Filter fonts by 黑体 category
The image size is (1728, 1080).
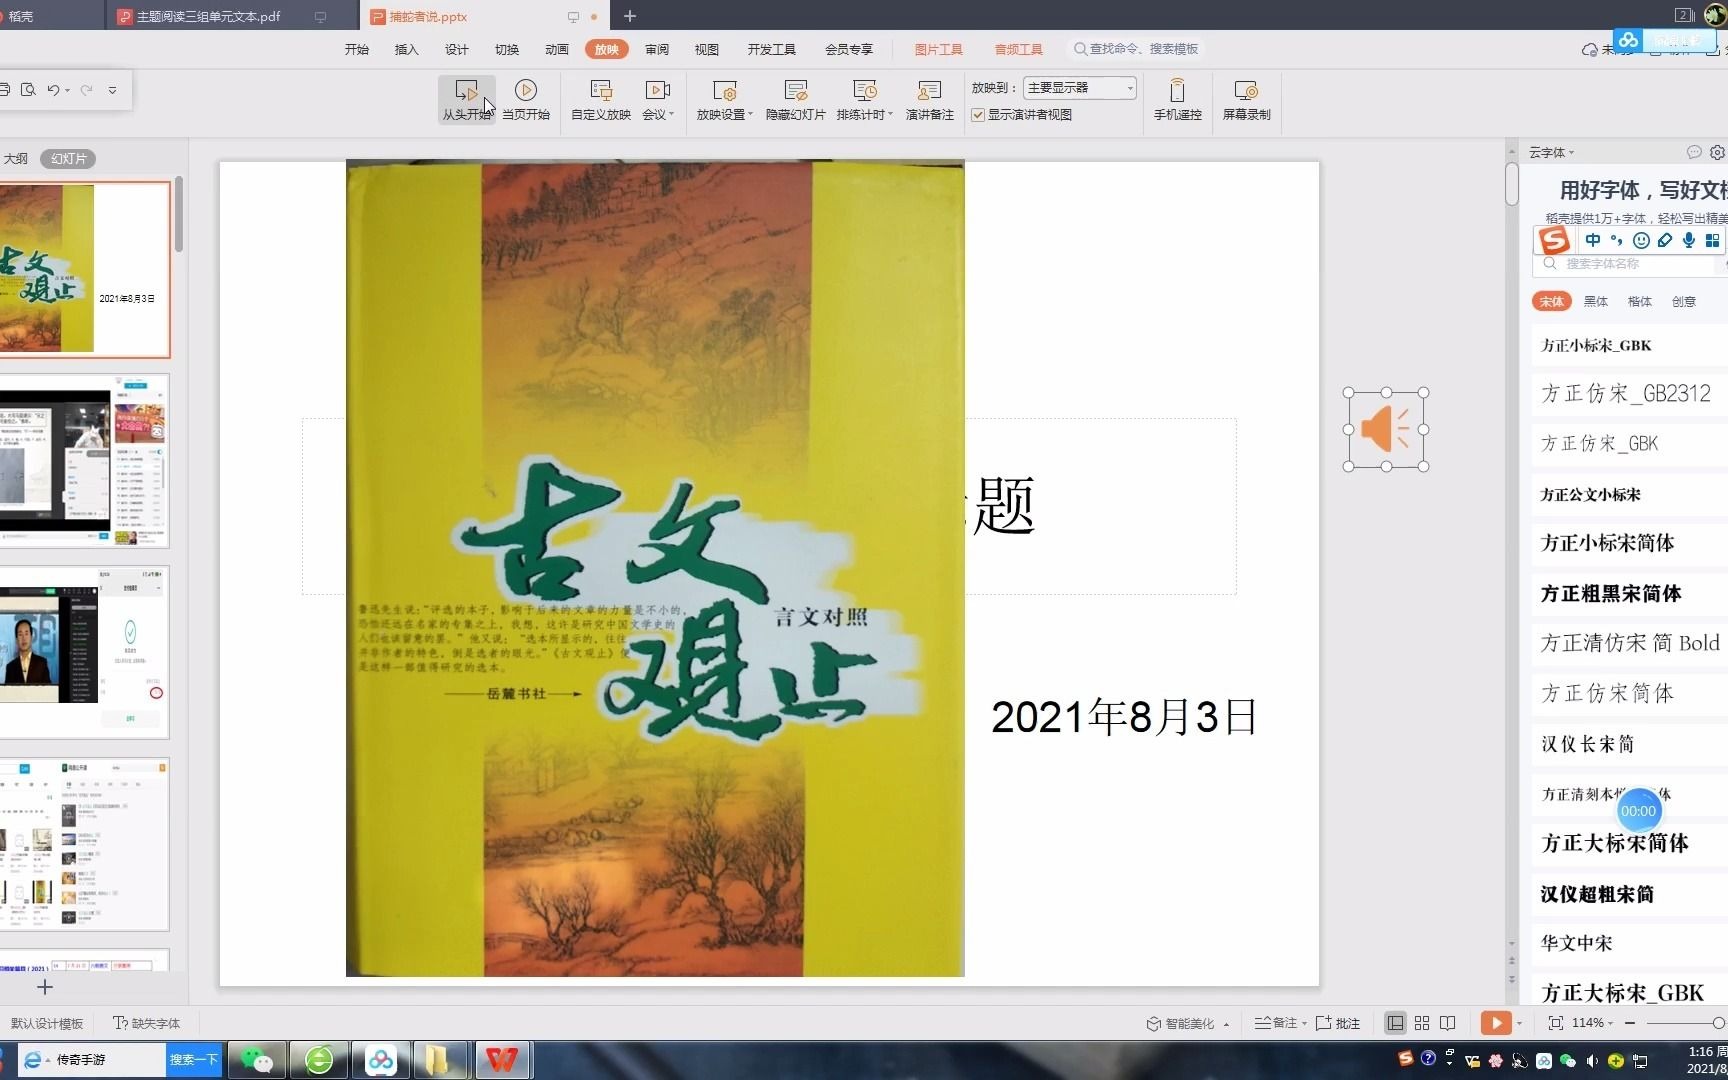(1596, 301)
